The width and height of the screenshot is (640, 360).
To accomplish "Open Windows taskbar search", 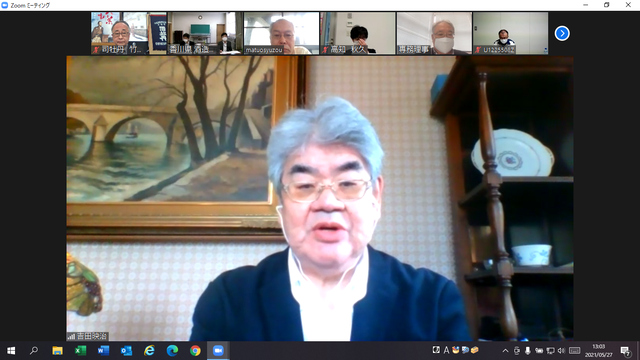I will [x=34, y=351].
